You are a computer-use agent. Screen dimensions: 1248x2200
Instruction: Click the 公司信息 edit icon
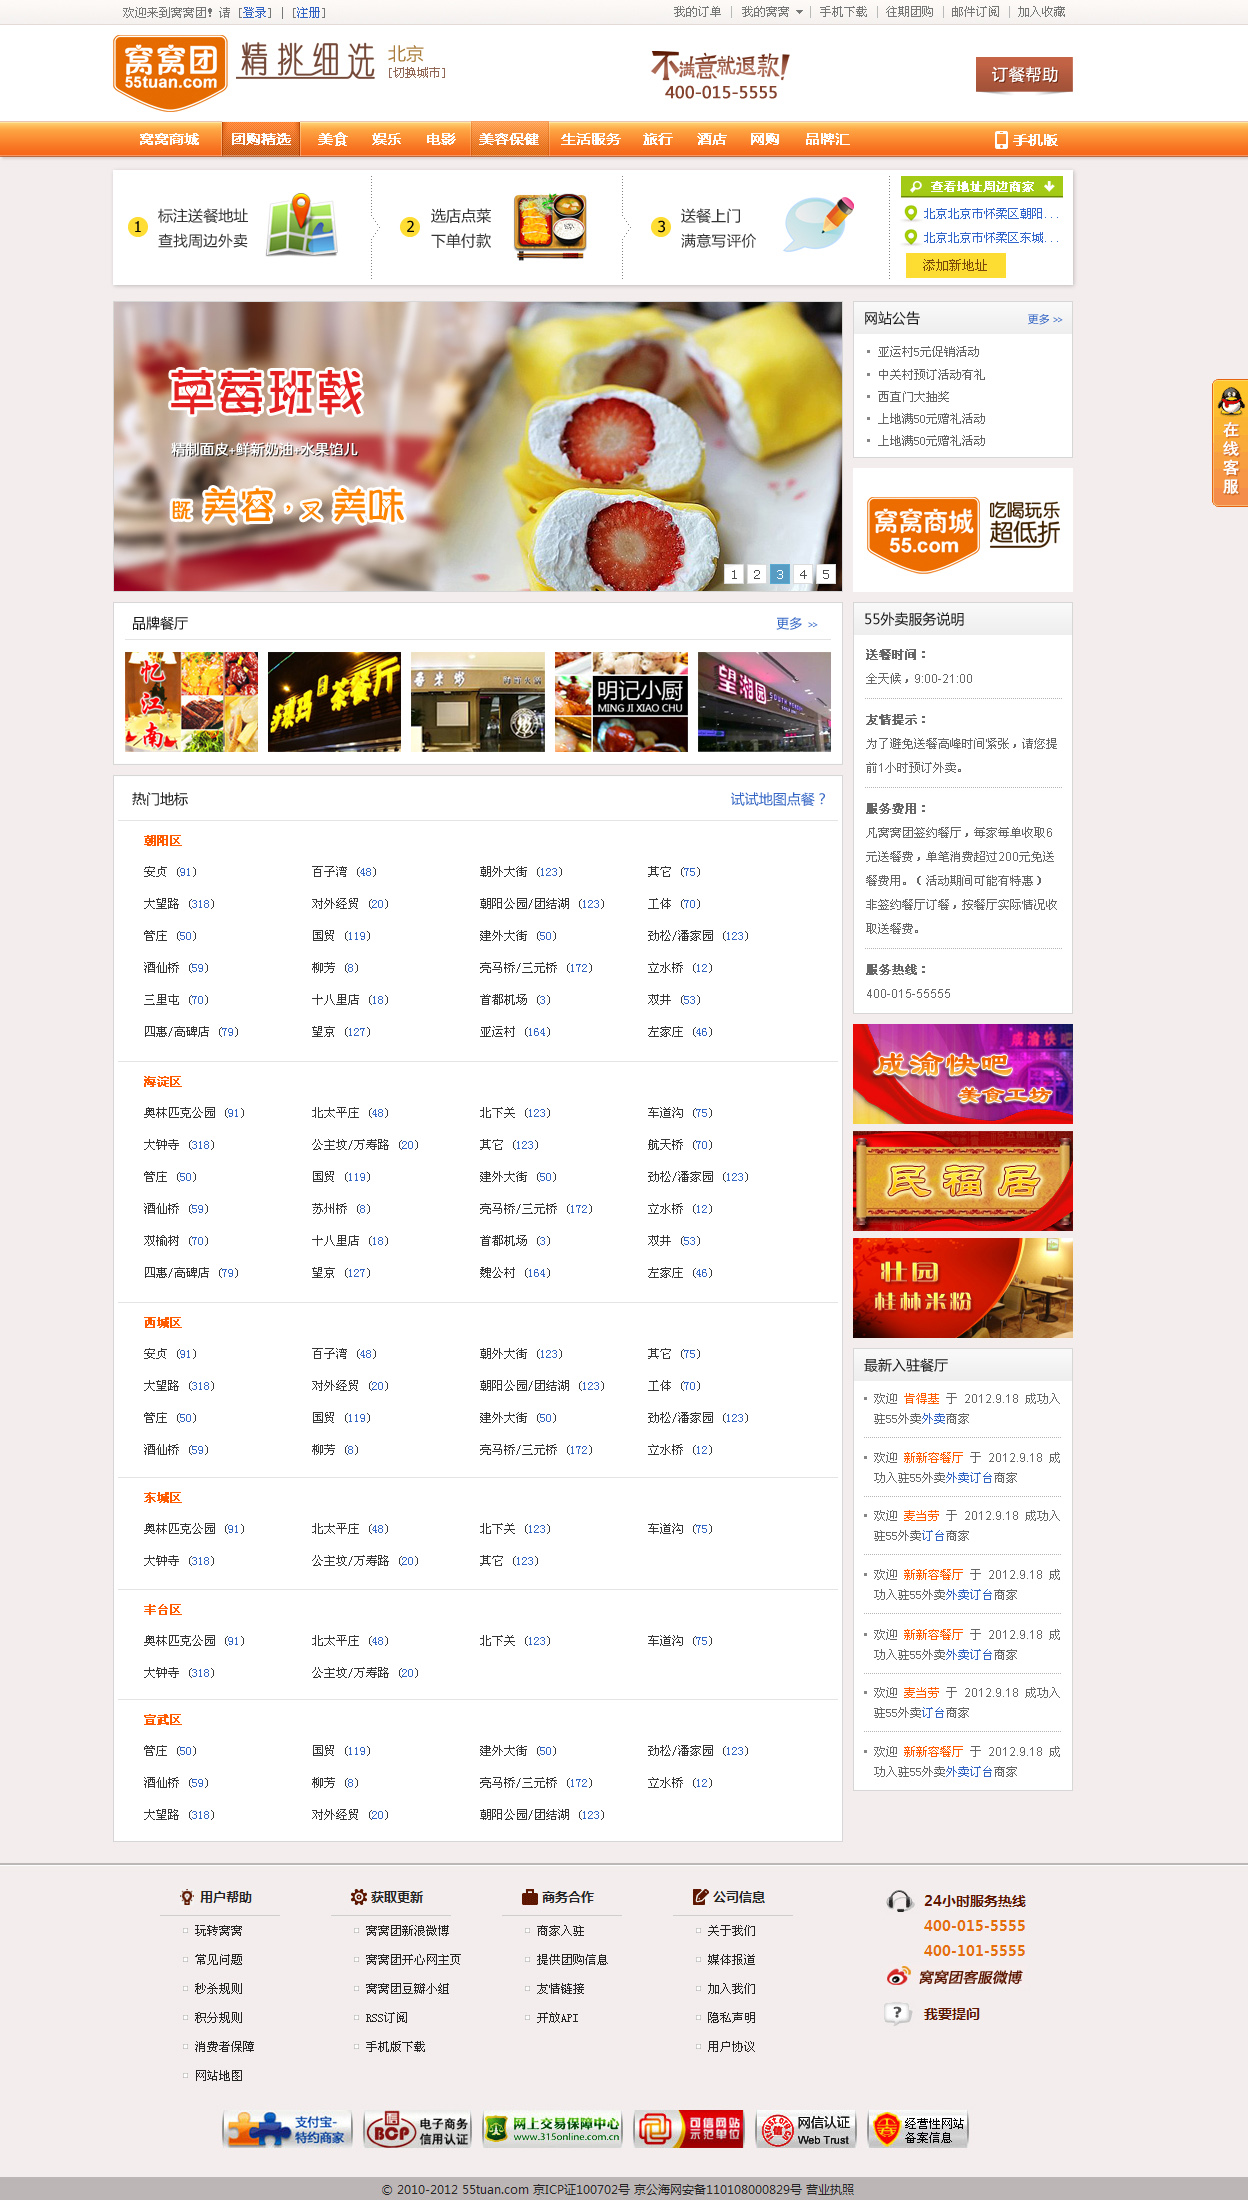pos(701,1897)
